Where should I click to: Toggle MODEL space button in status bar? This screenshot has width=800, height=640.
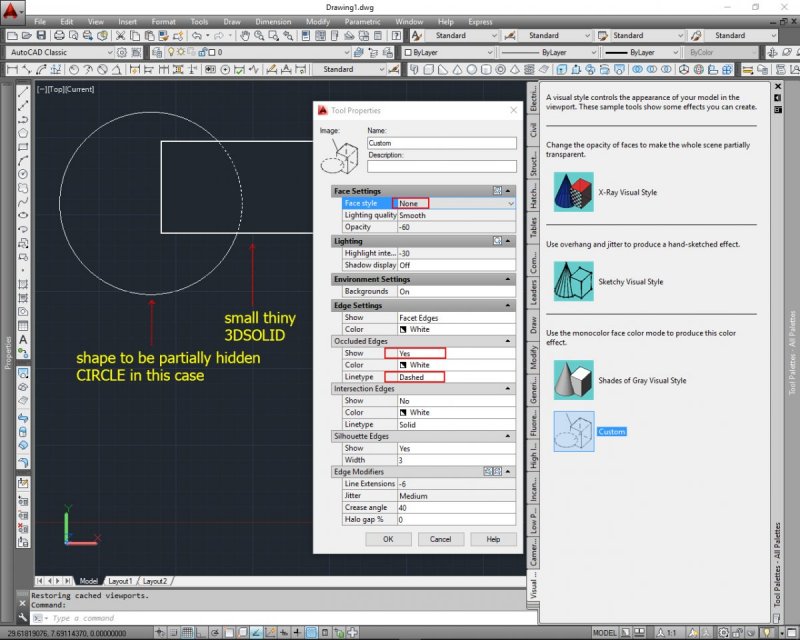click(x=604, y=633)
